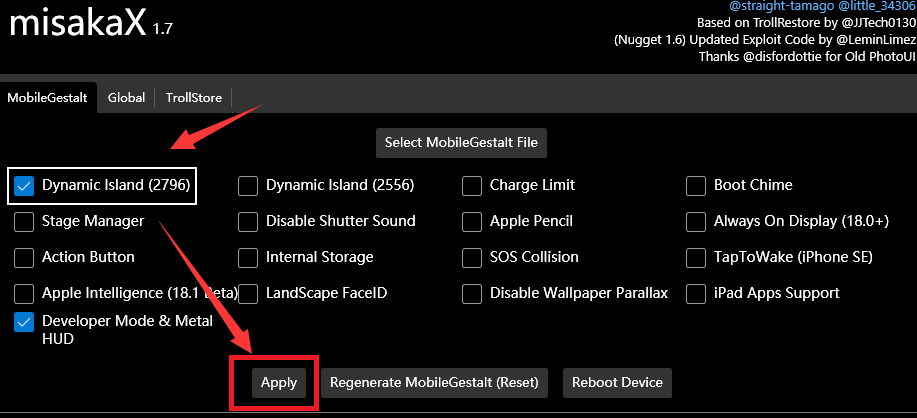
Task: Enable SOS Collision option
Action: 473,257
